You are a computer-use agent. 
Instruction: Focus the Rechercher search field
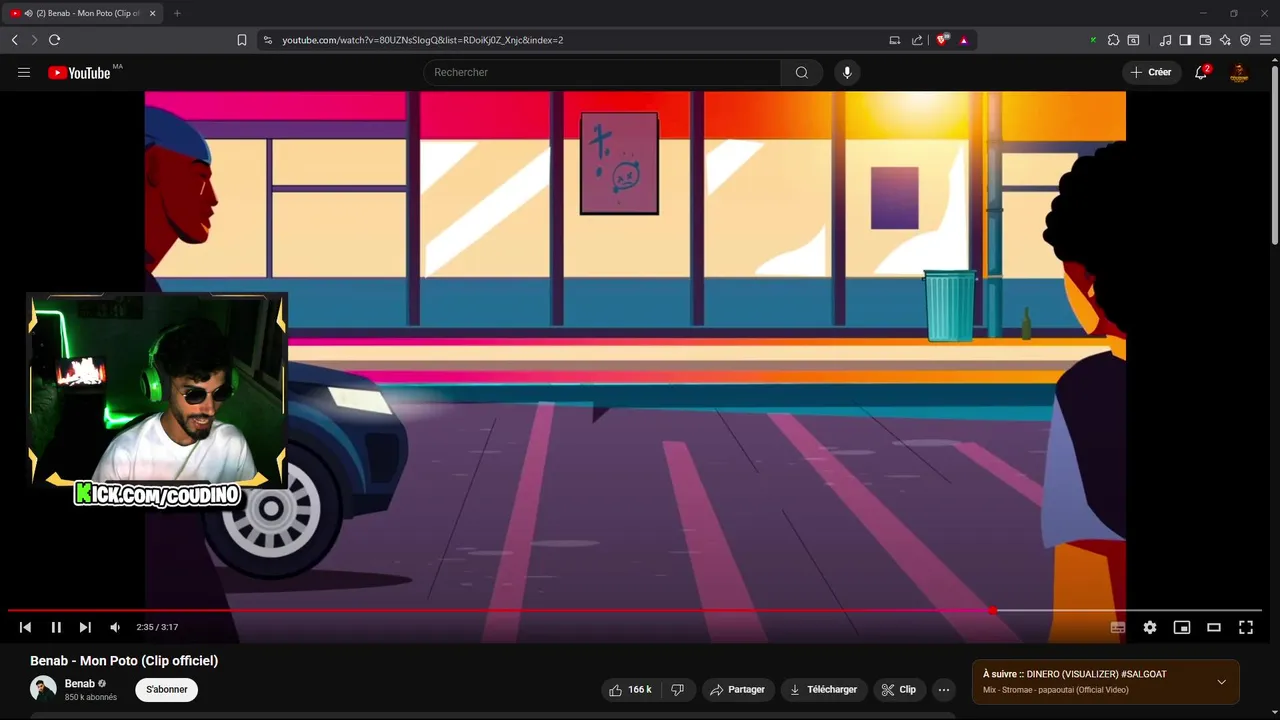click(x=602, y=72)
